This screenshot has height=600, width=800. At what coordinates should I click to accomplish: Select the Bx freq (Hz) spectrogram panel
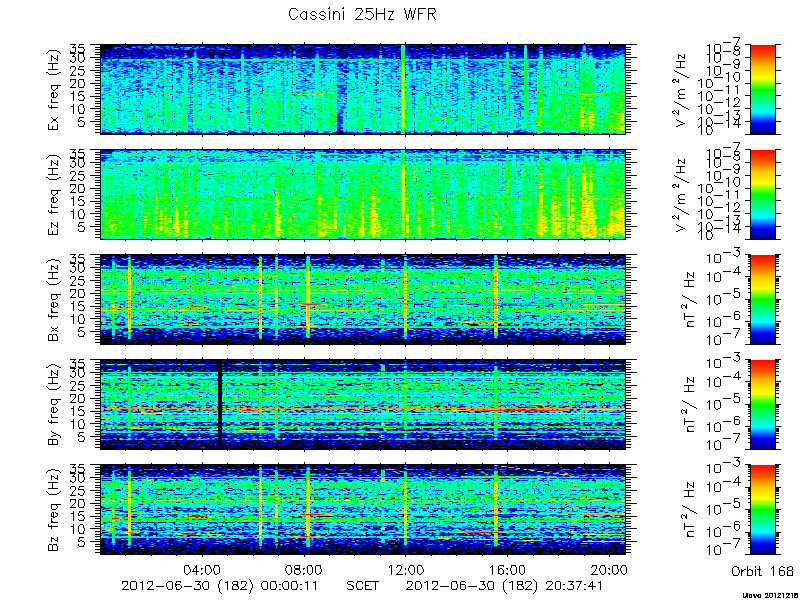(362, 299)
